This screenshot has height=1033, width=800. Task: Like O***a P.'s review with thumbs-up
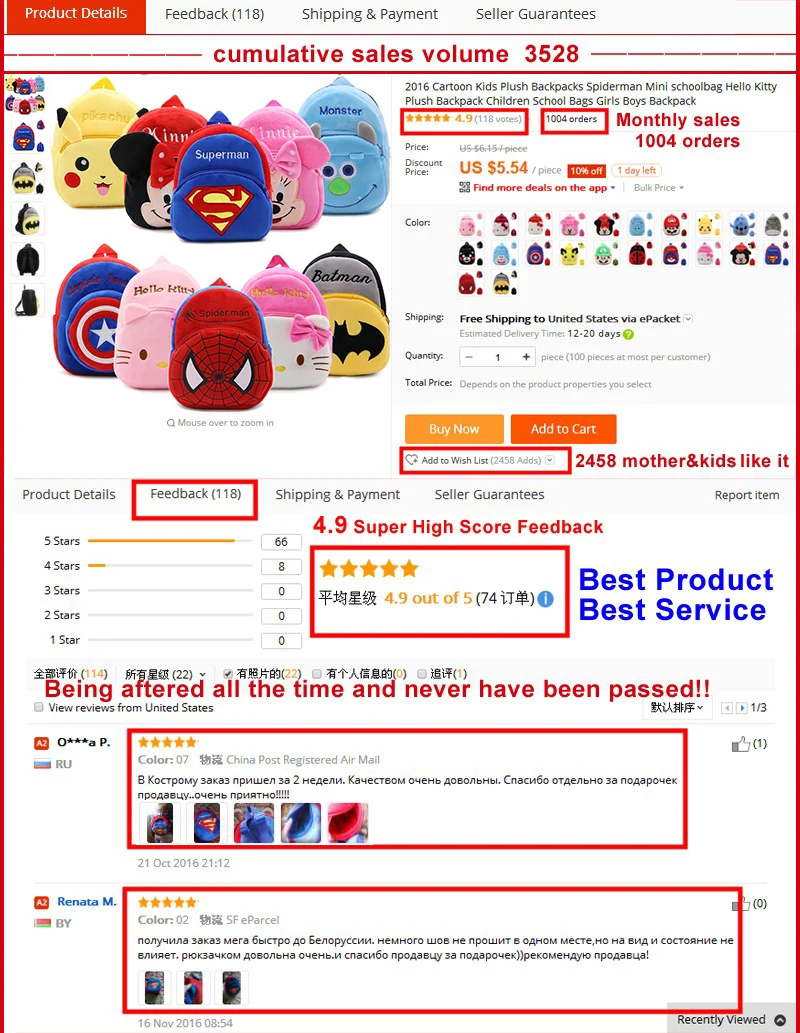pyautogui.click(x=741, y=744)
